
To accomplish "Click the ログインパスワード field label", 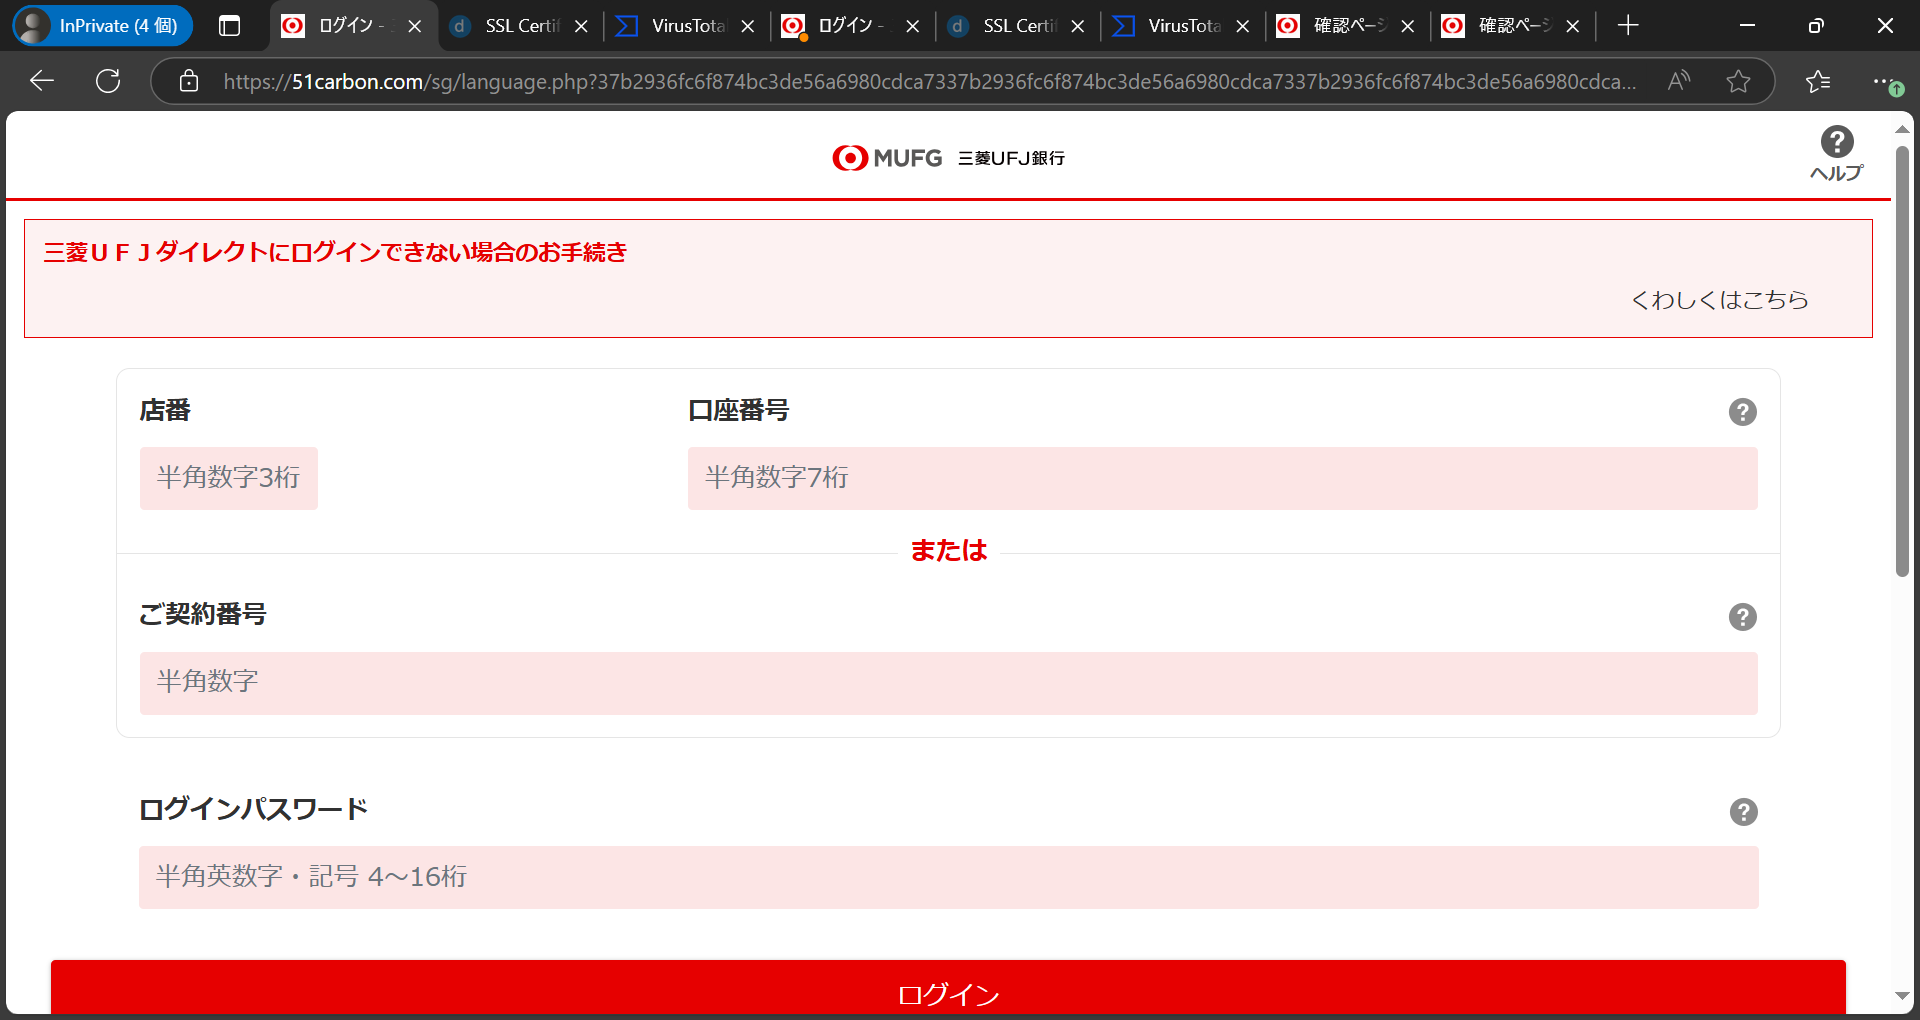I will (x=254, y=809).
